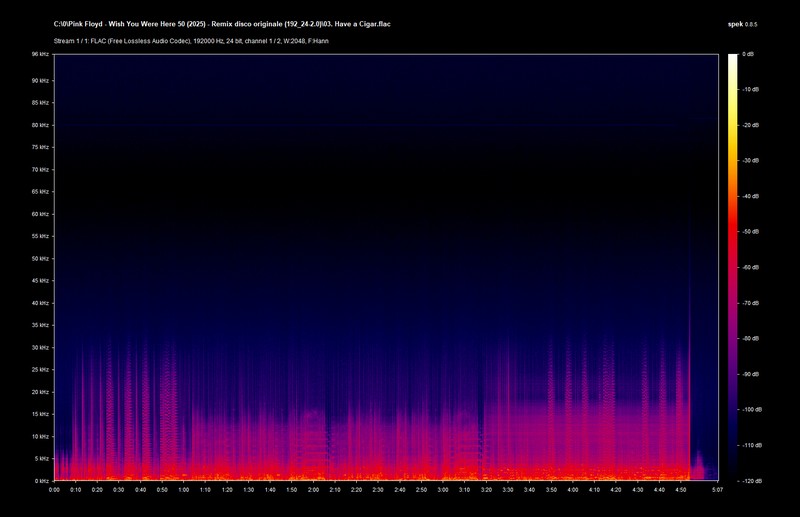Click the 0:00 time axis marker

54,490
